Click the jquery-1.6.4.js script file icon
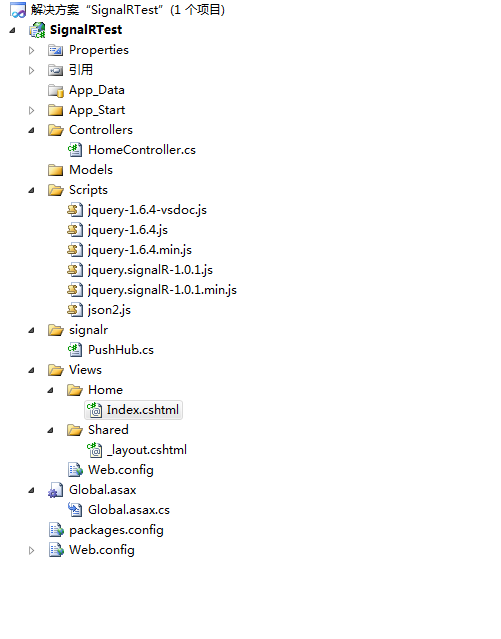501x639 pixels. click(75, 230)
